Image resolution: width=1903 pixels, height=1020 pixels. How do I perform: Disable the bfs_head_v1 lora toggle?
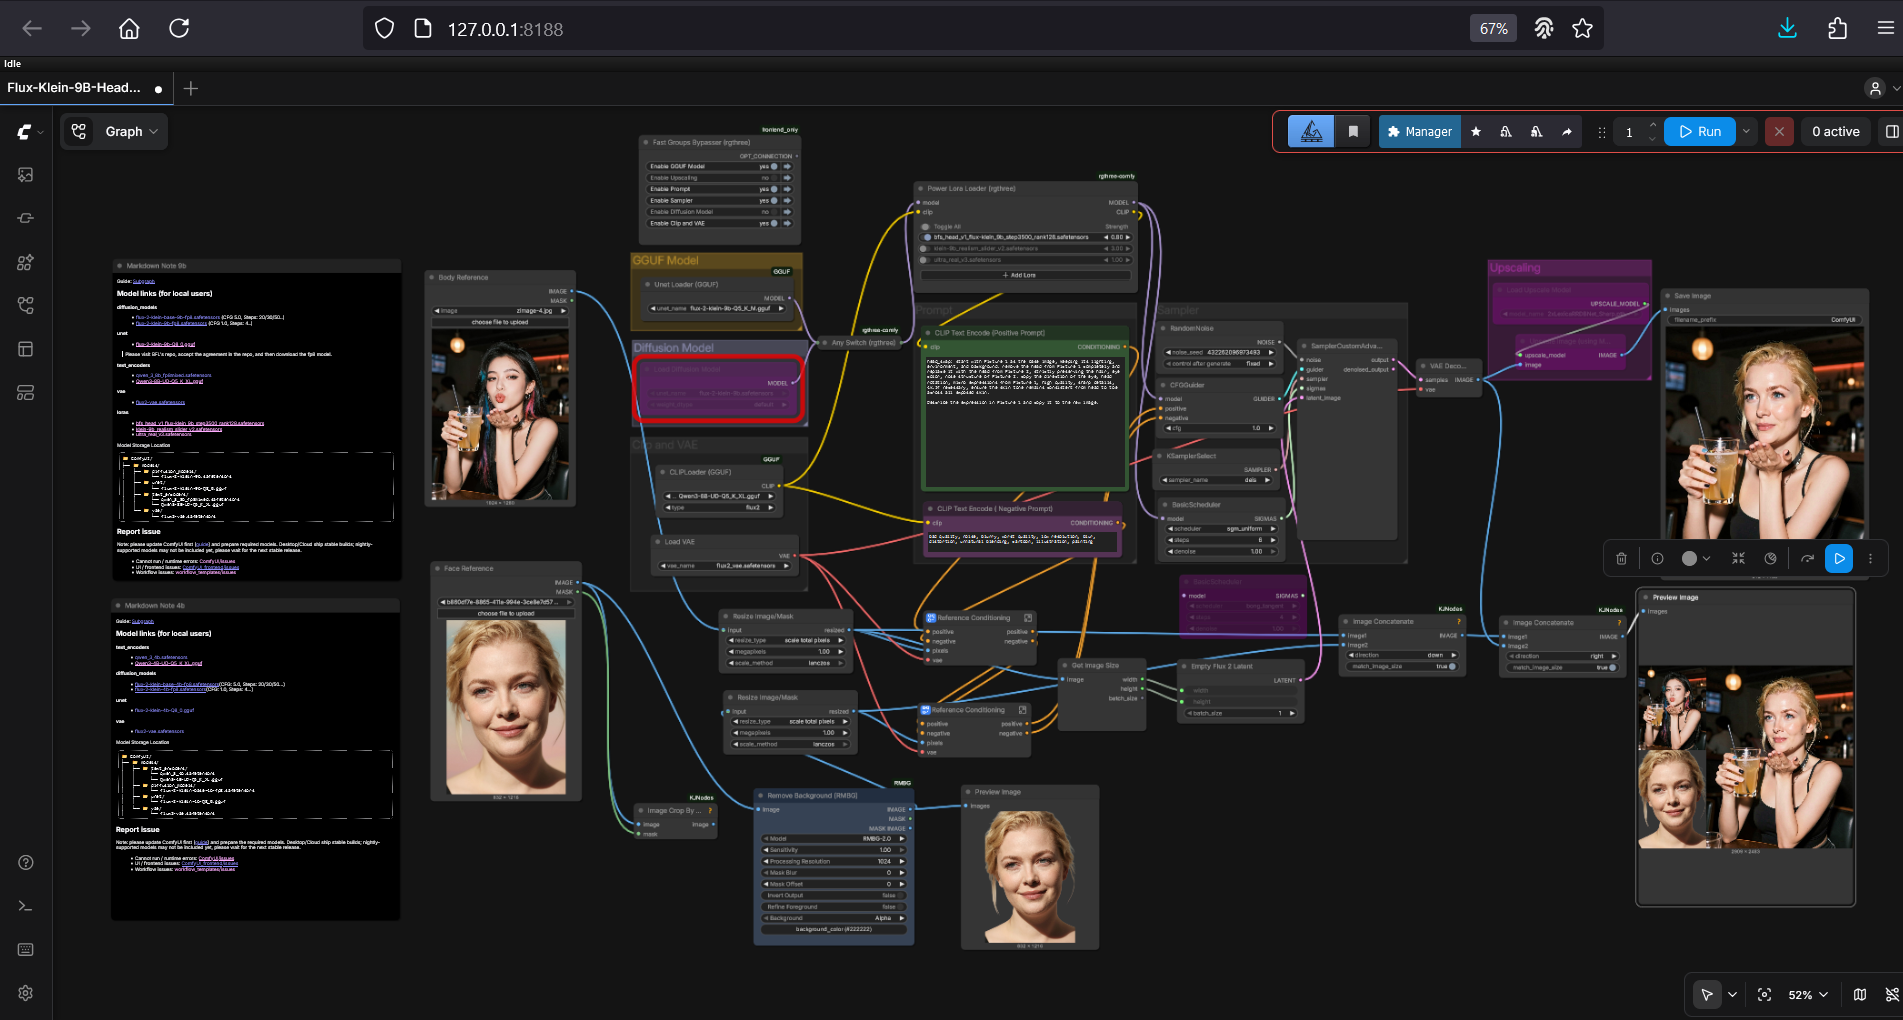928,237
